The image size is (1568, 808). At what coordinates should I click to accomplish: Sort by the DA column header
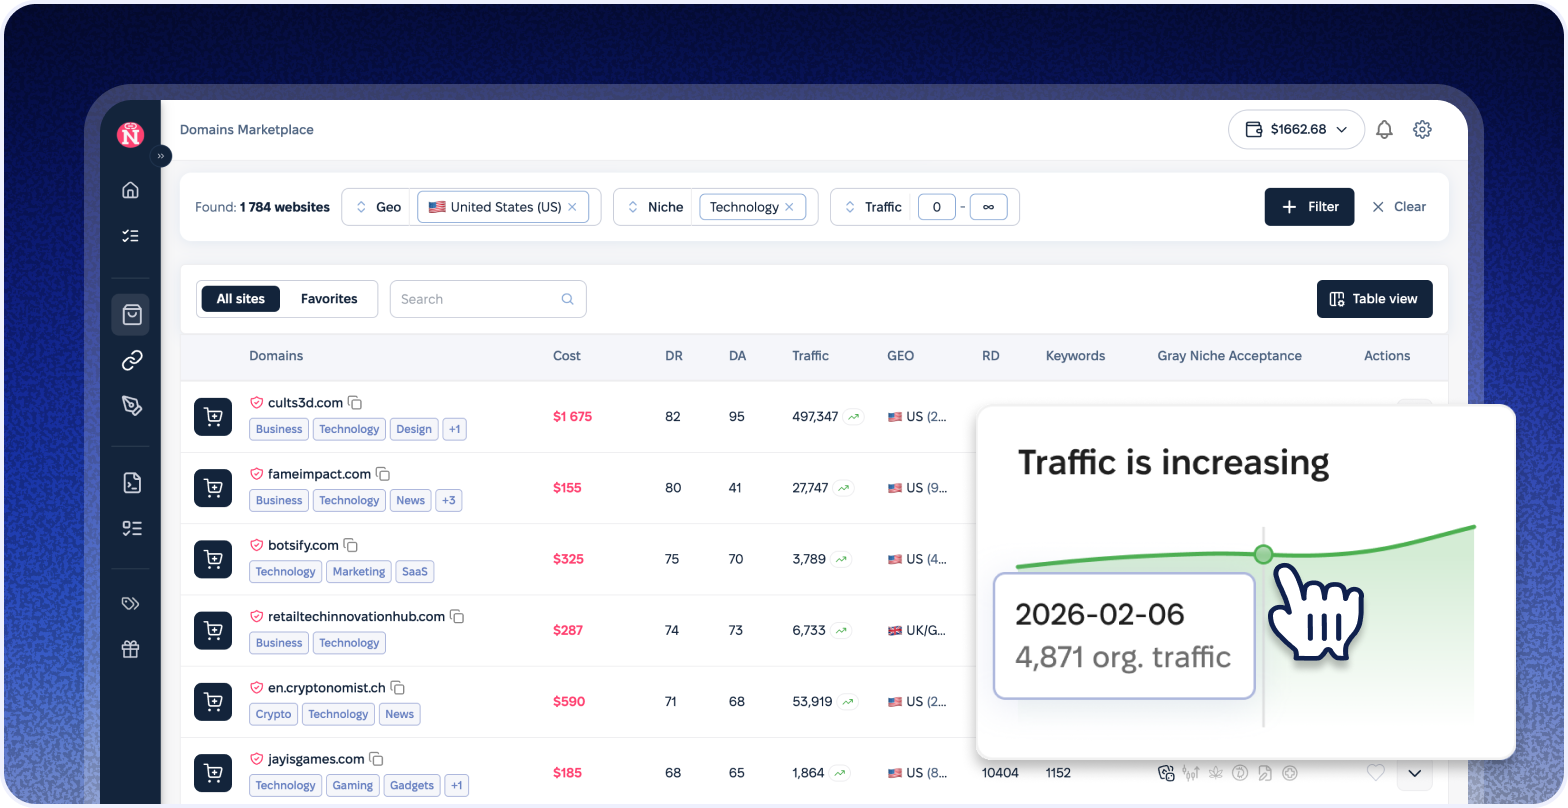738,356
